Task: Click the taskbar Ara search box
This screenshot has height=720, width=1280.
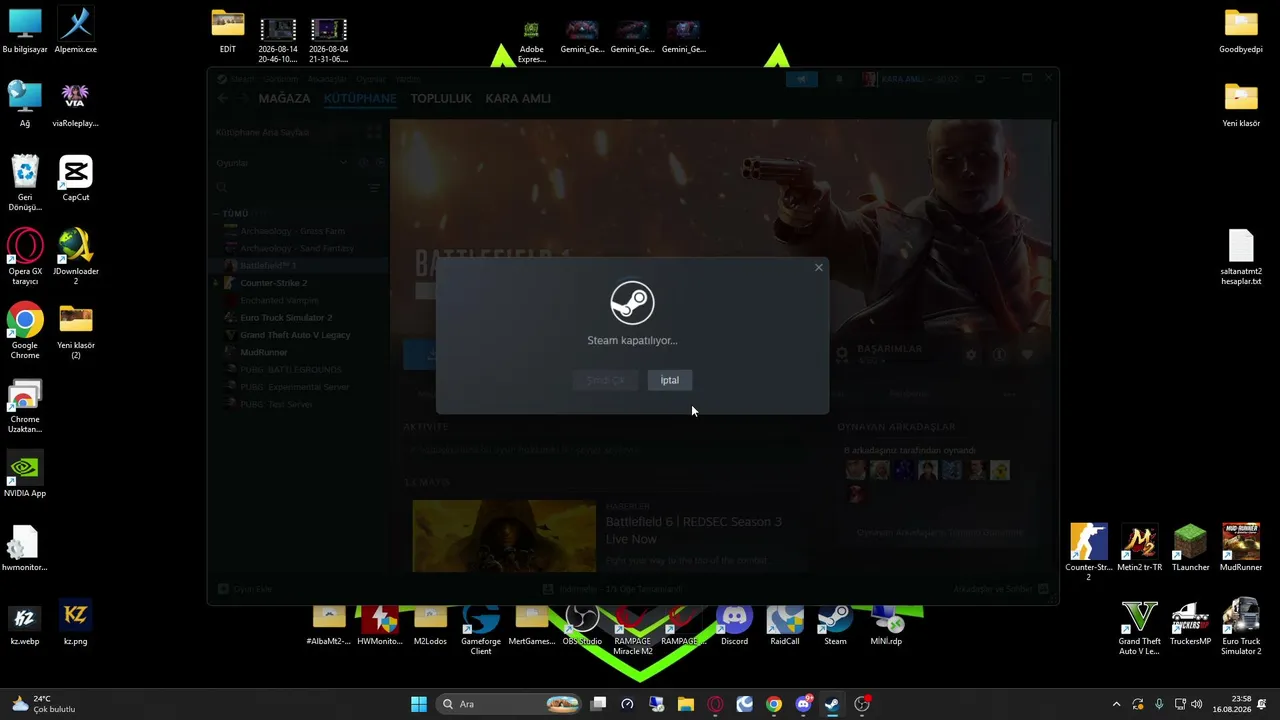Action: click(x=510, y=704)
